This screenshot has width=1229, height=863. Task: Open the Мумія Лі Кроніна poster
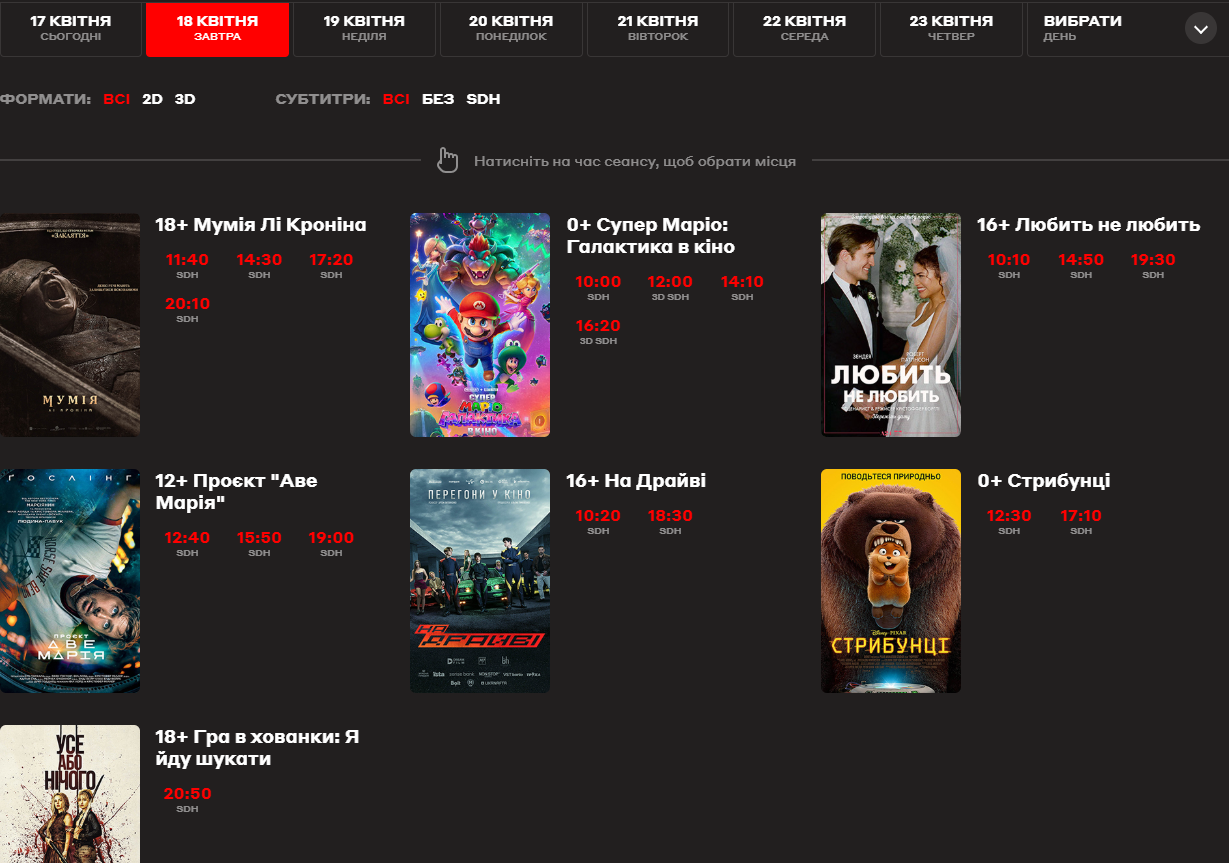[70, 325]
